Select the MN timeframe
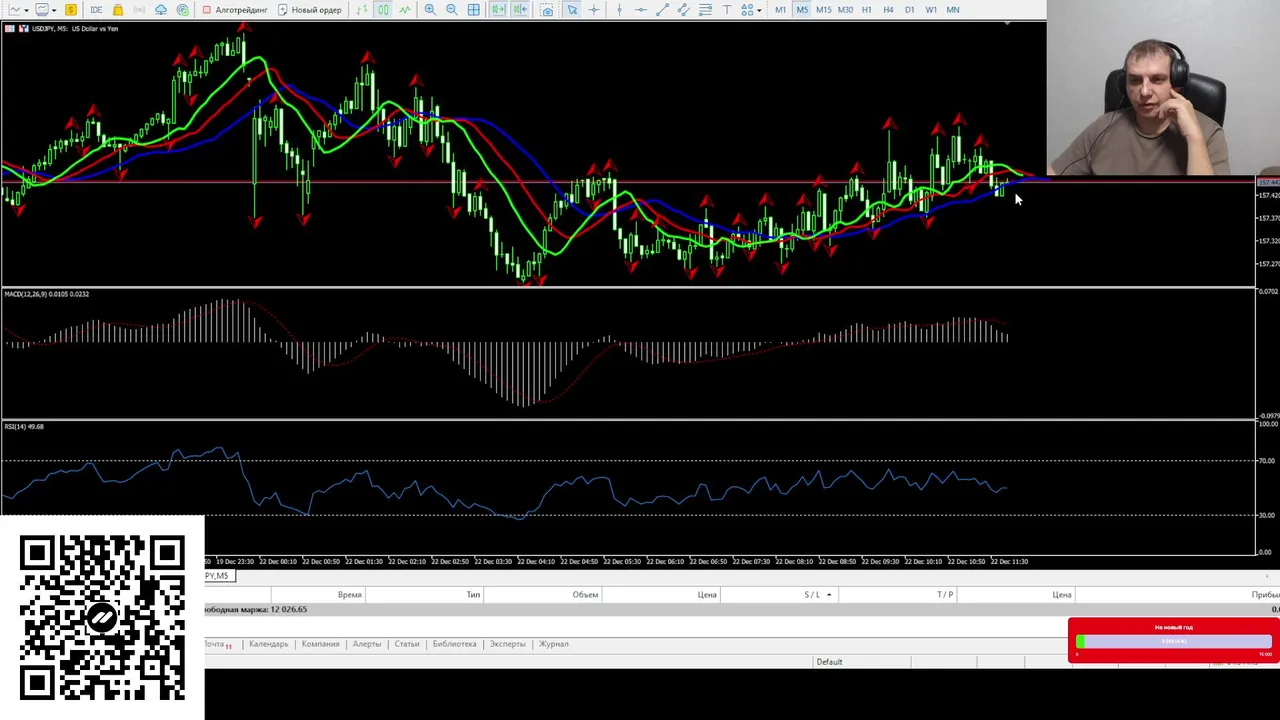Image resolution: width=1280 pixels, height=720 pixels. [x=953, y=10]
